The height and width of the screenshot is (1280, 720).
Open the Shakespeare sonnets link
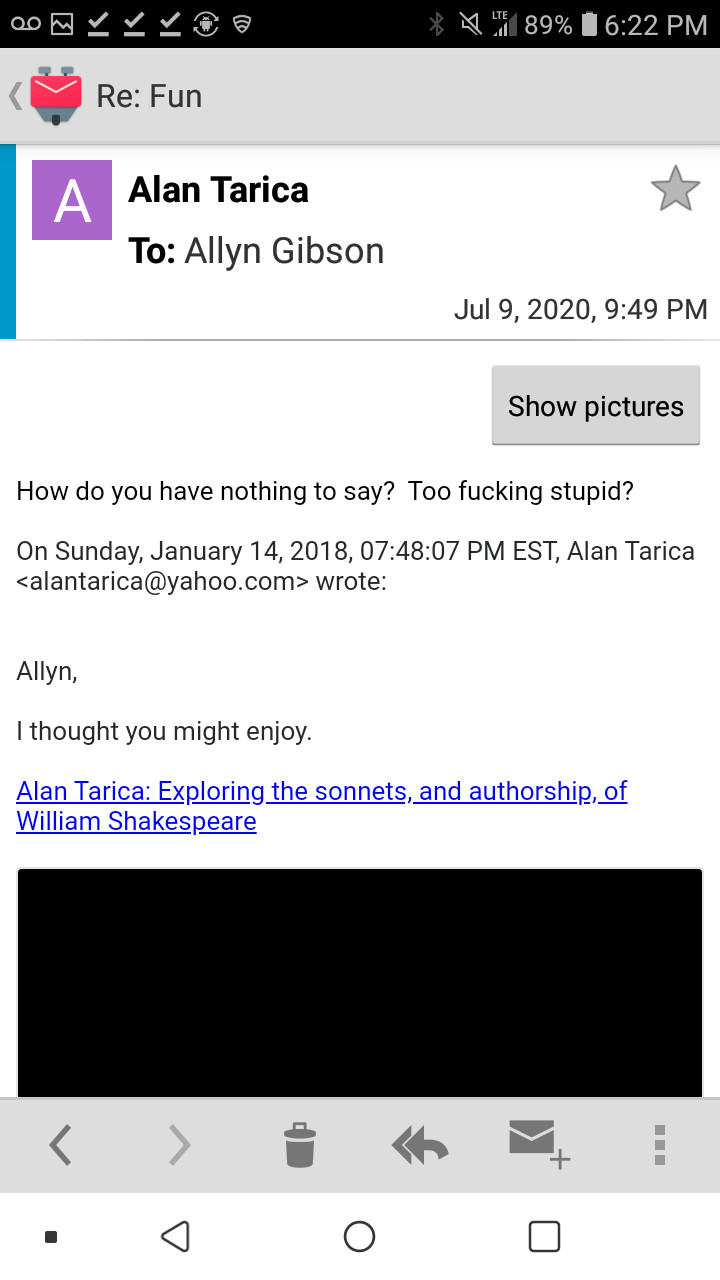pos(321,806)
